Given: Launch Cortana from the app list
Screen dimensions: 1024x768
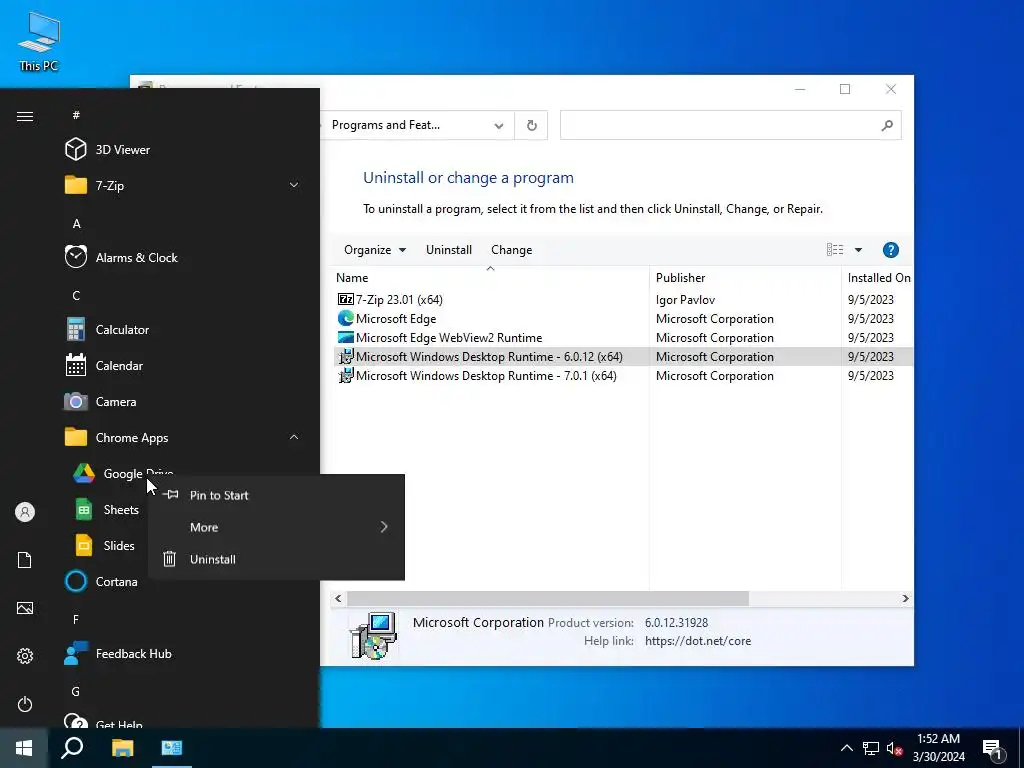Looking at the screenshot, I should click(x=103, y=581).
